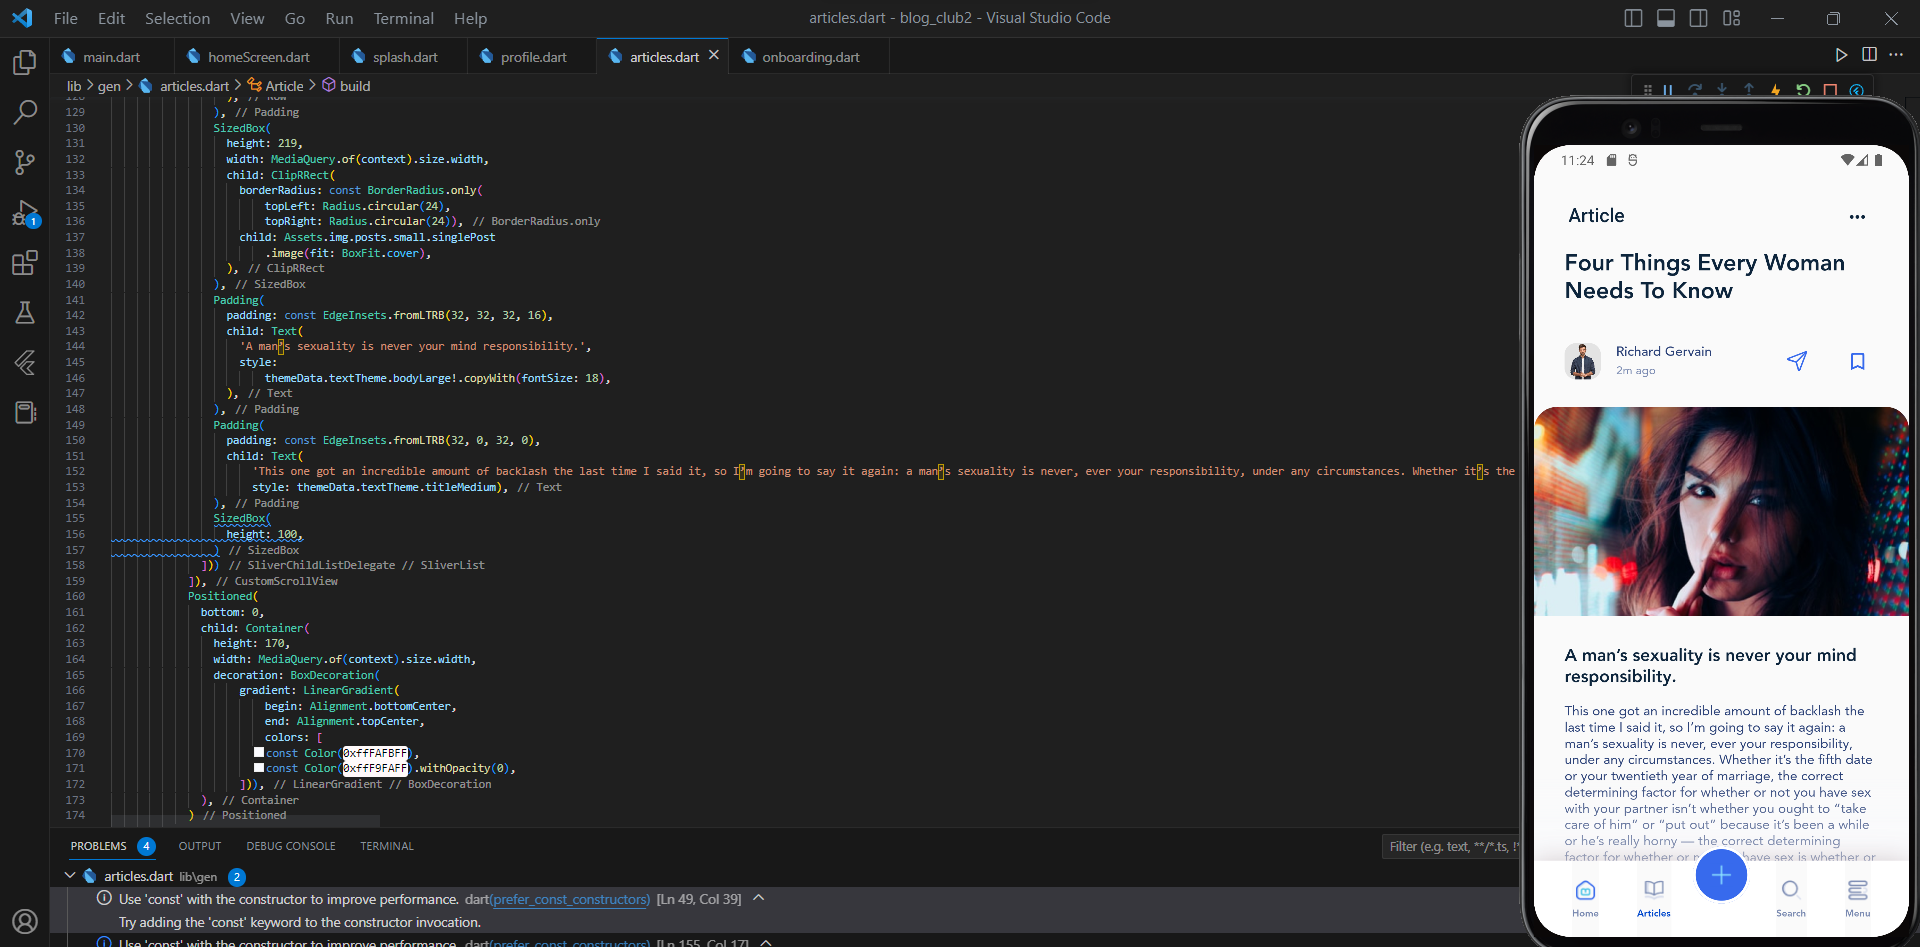
Task: Switch to the onboarding.dart tab
Action: (810, 57)
